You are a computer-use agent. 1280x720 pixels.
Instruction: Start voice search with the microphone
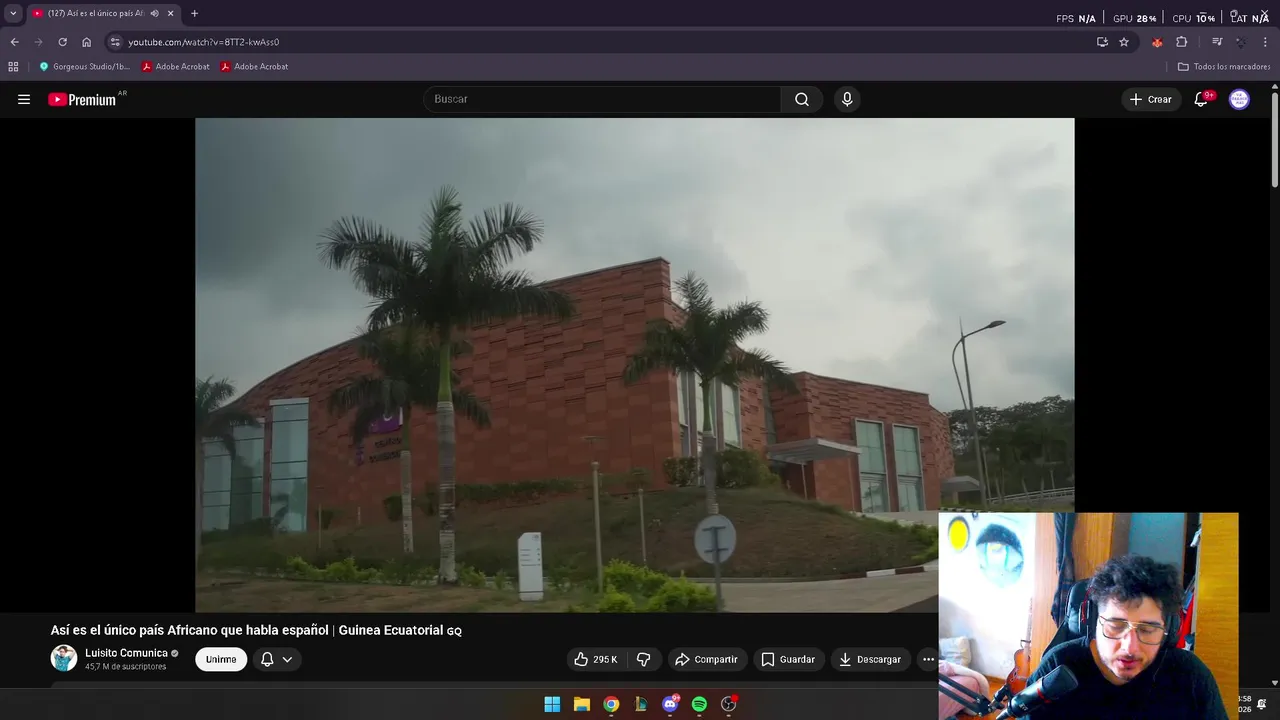click(847, 99)
